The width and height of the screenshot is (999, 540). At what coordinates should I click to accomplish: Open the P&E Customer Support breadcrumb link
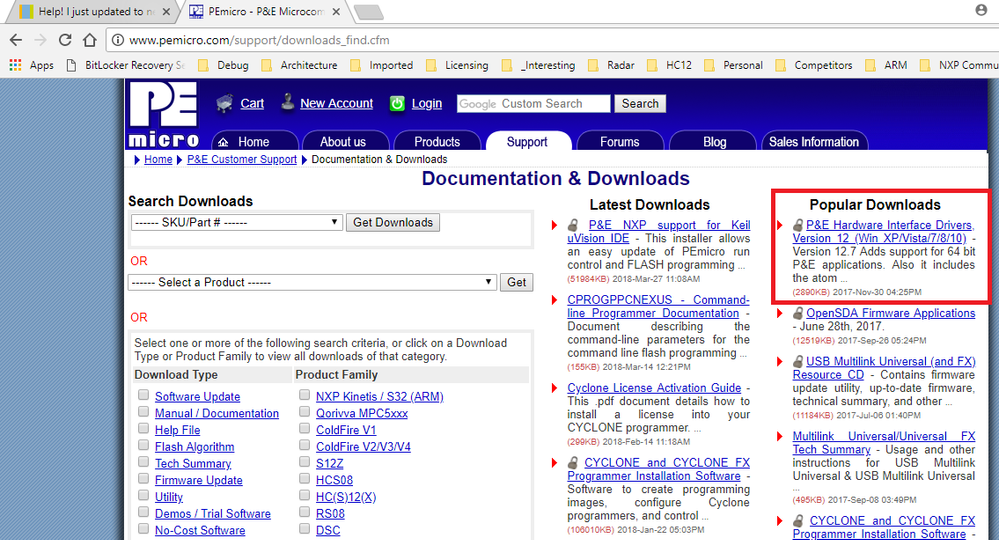(242, 159)
